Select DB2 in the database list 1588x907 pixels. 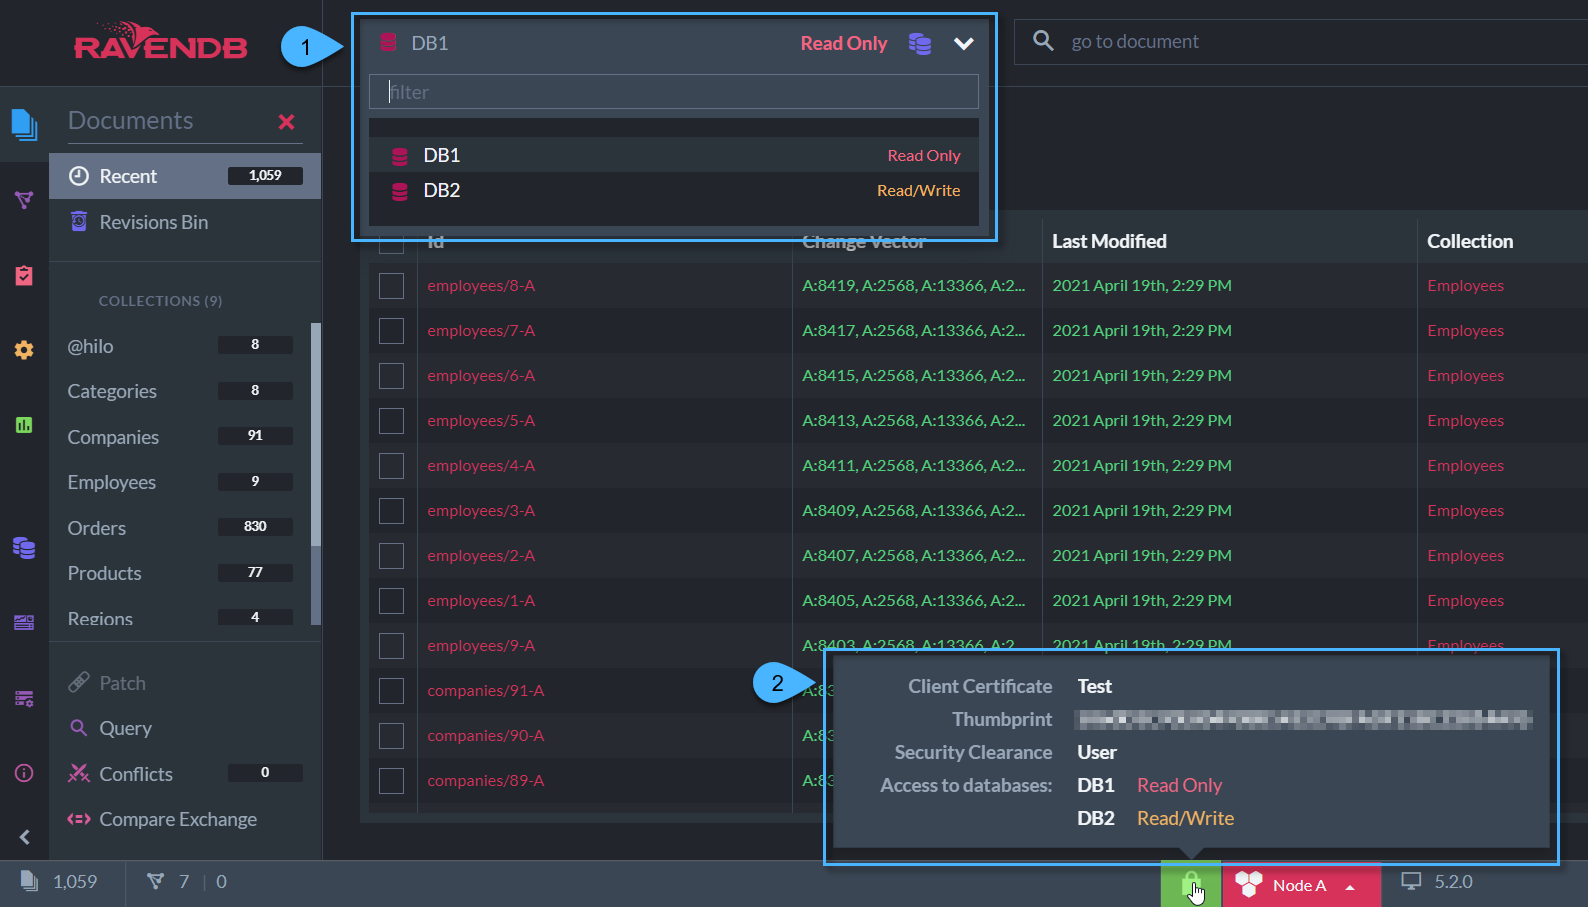click(x=674, y=190)
